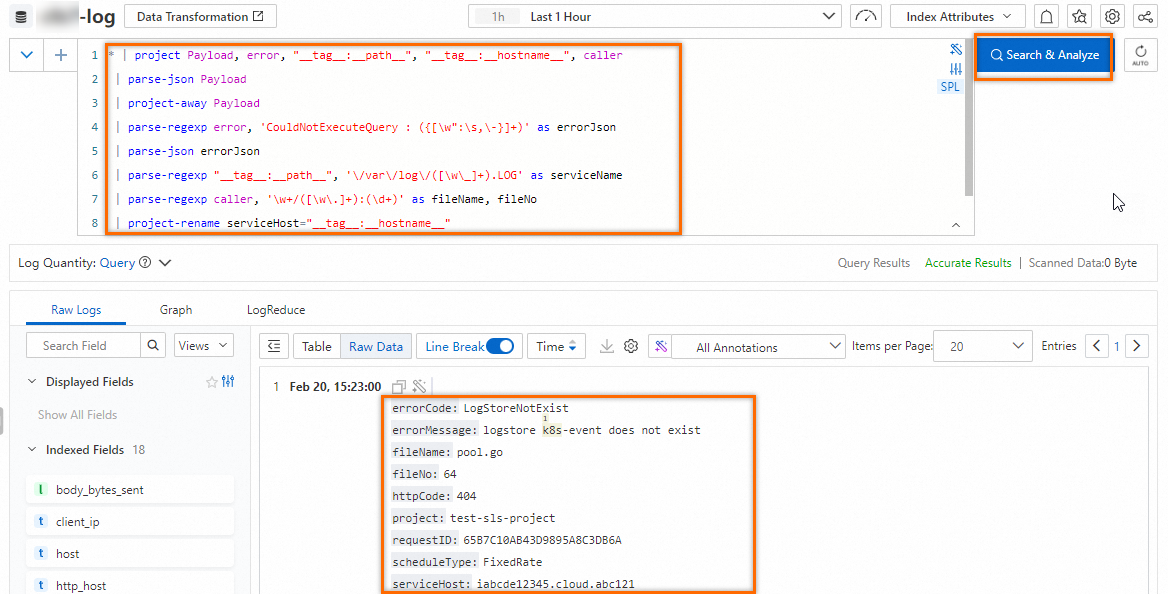Click the dashboard gauge icon
This screenshot has height=594, width=1168.
coord(866,16)
